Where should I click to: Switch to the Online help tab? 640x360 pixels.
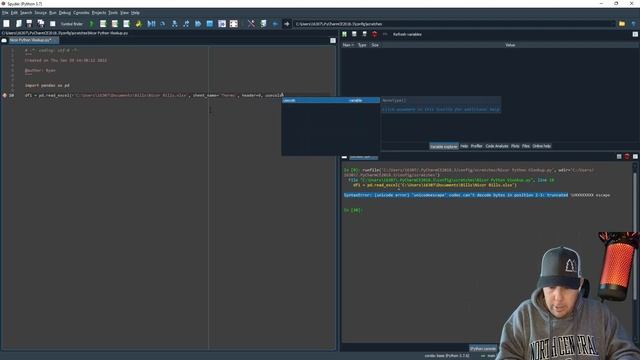click(542, 146)
